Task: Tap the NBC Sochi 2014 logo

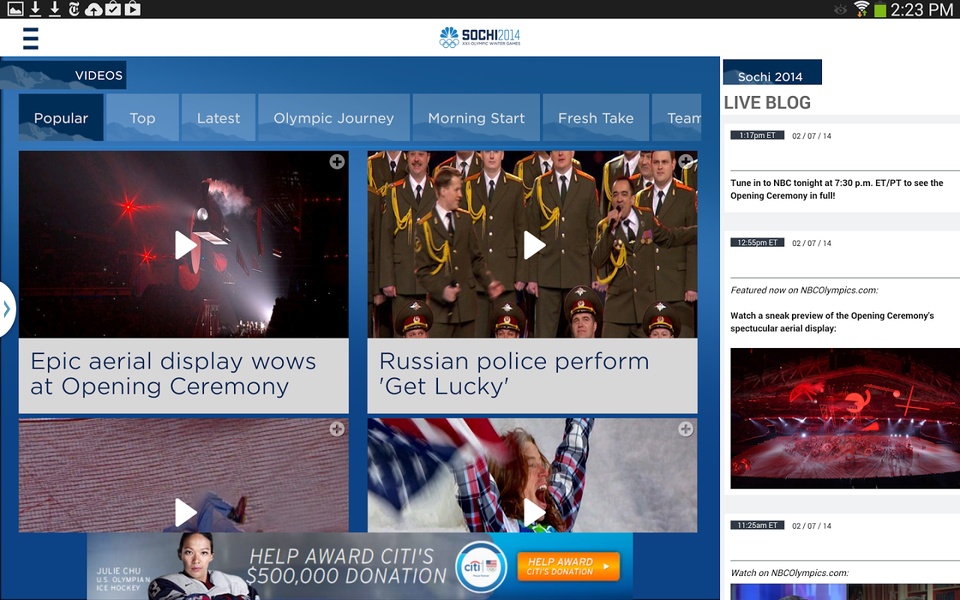Action: 480,37
